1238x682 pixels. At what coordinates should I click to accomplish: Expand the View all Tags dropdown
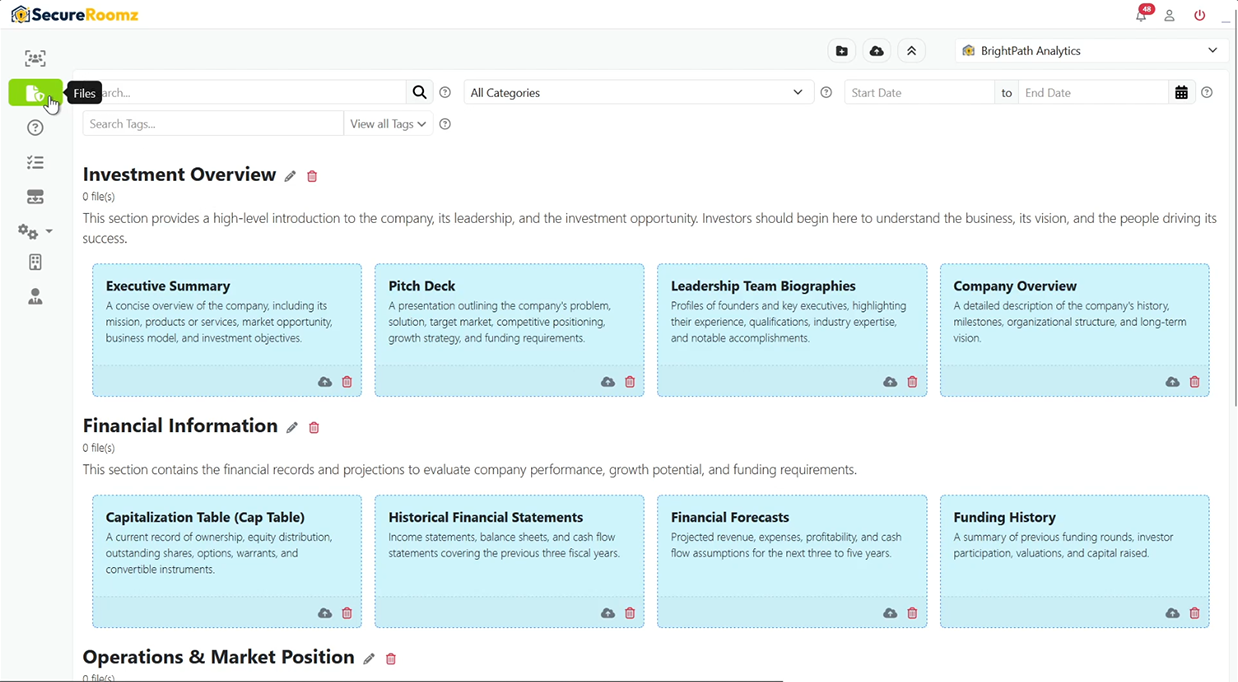pos(388,124)
